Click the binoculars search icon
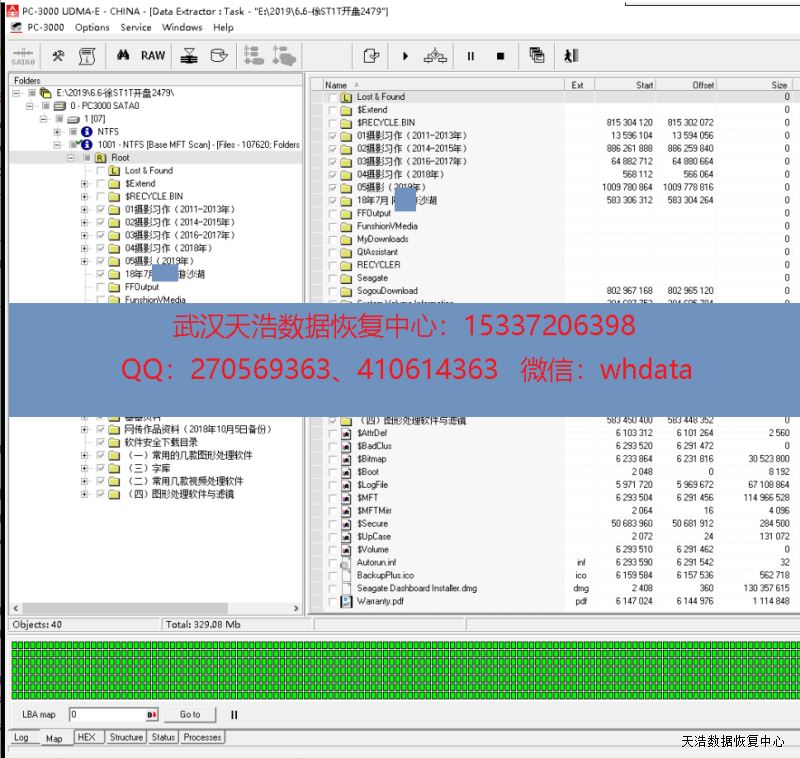The width and height of the screenshot is (800, 758). pyautogui.click(x=123, y=56)
